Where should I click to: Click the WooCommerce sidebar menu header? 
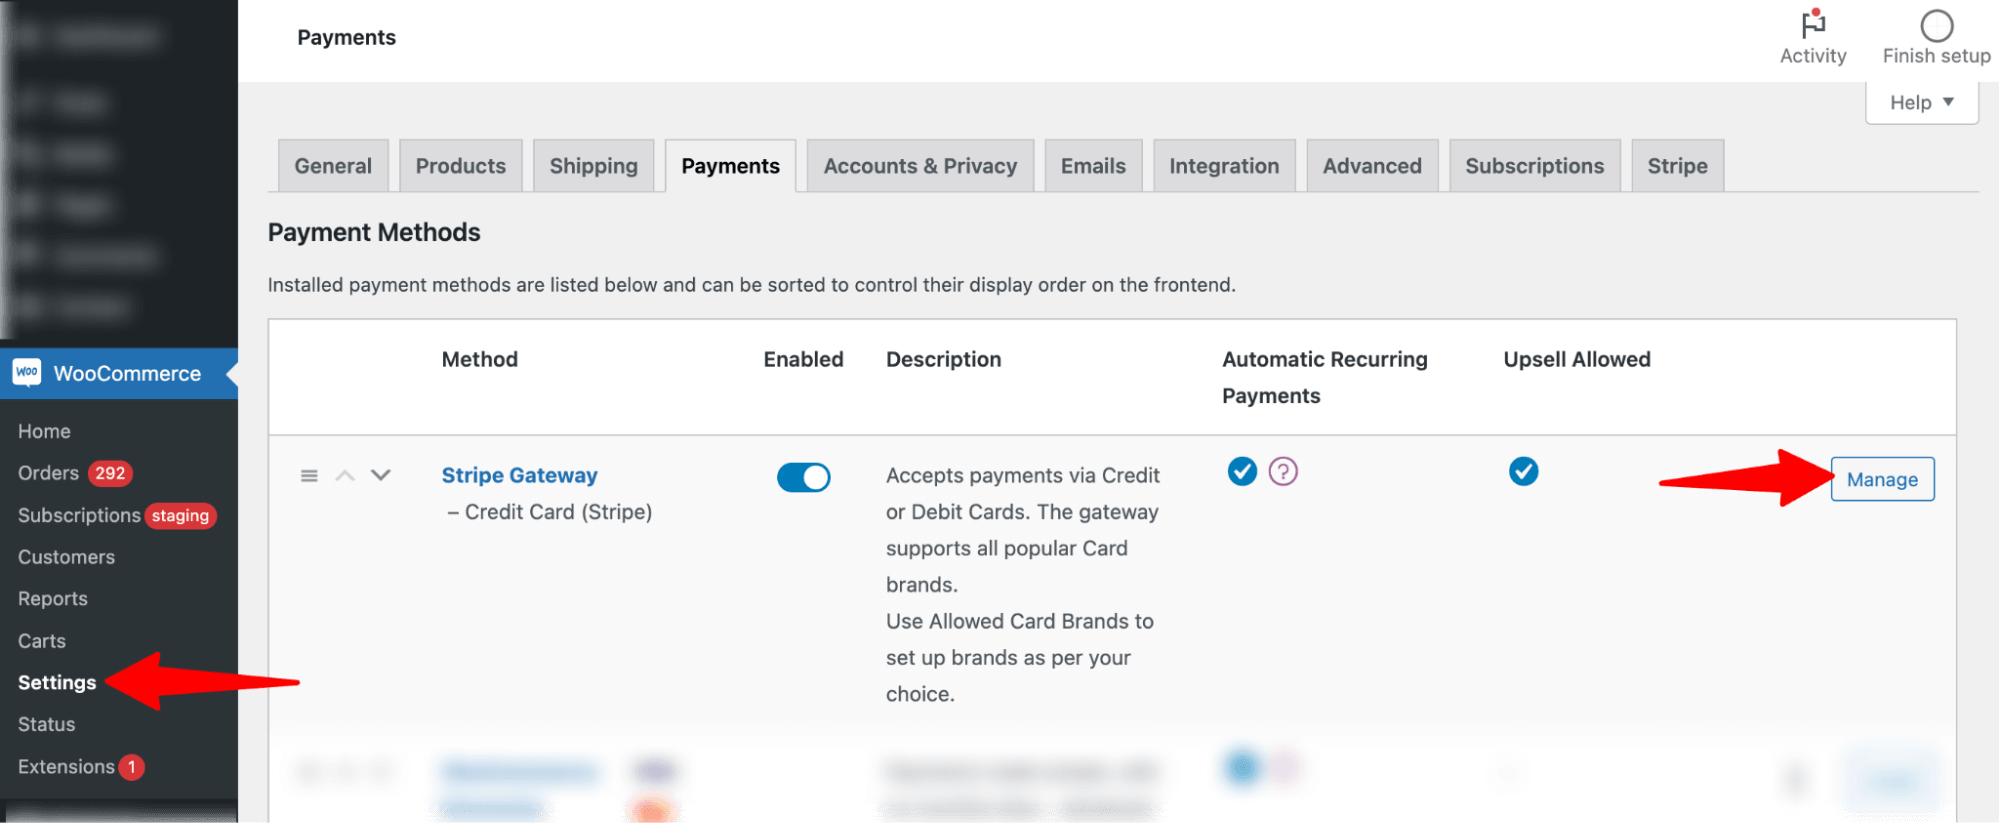(x=119, y=373)
